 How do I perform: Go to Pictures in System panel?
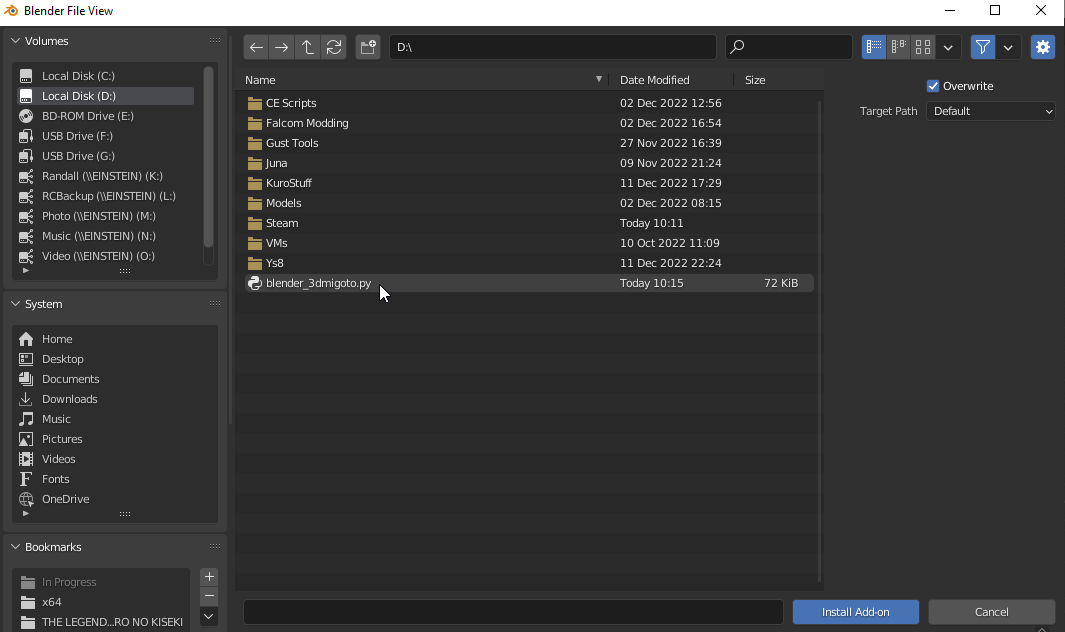[114, 439]
